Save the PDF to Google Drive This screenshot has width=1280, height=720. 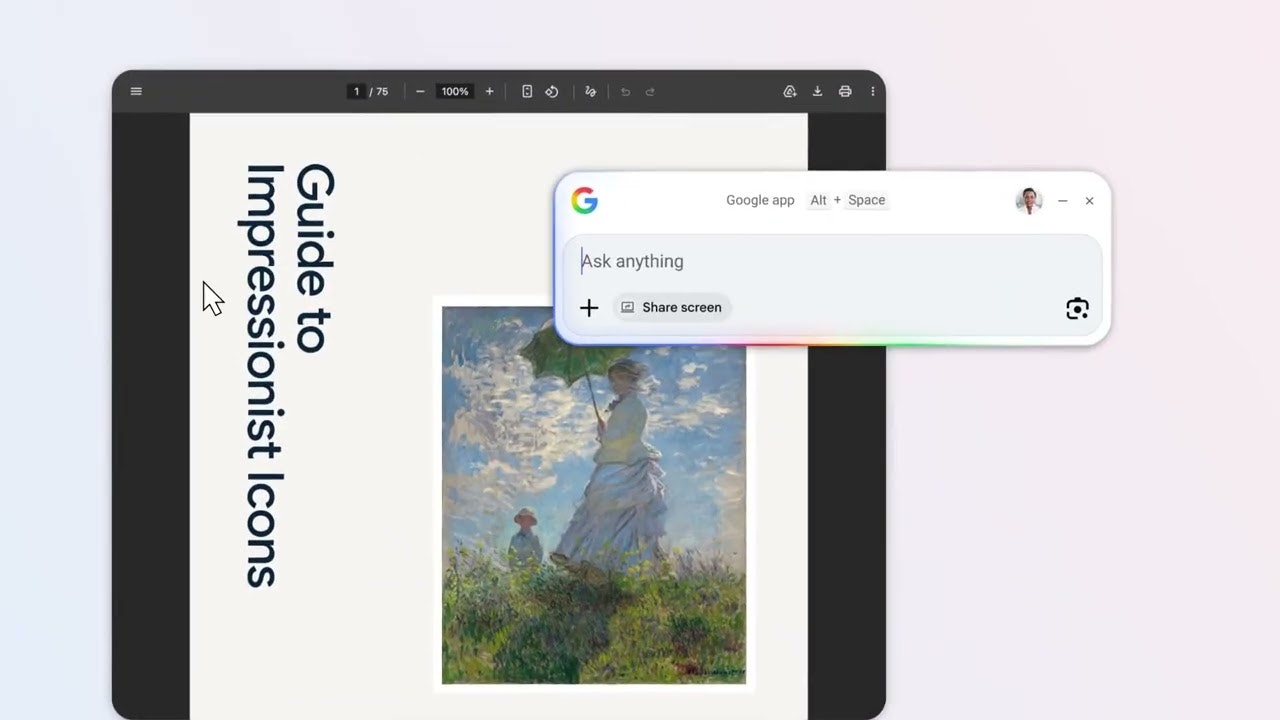tap(789, 91)
